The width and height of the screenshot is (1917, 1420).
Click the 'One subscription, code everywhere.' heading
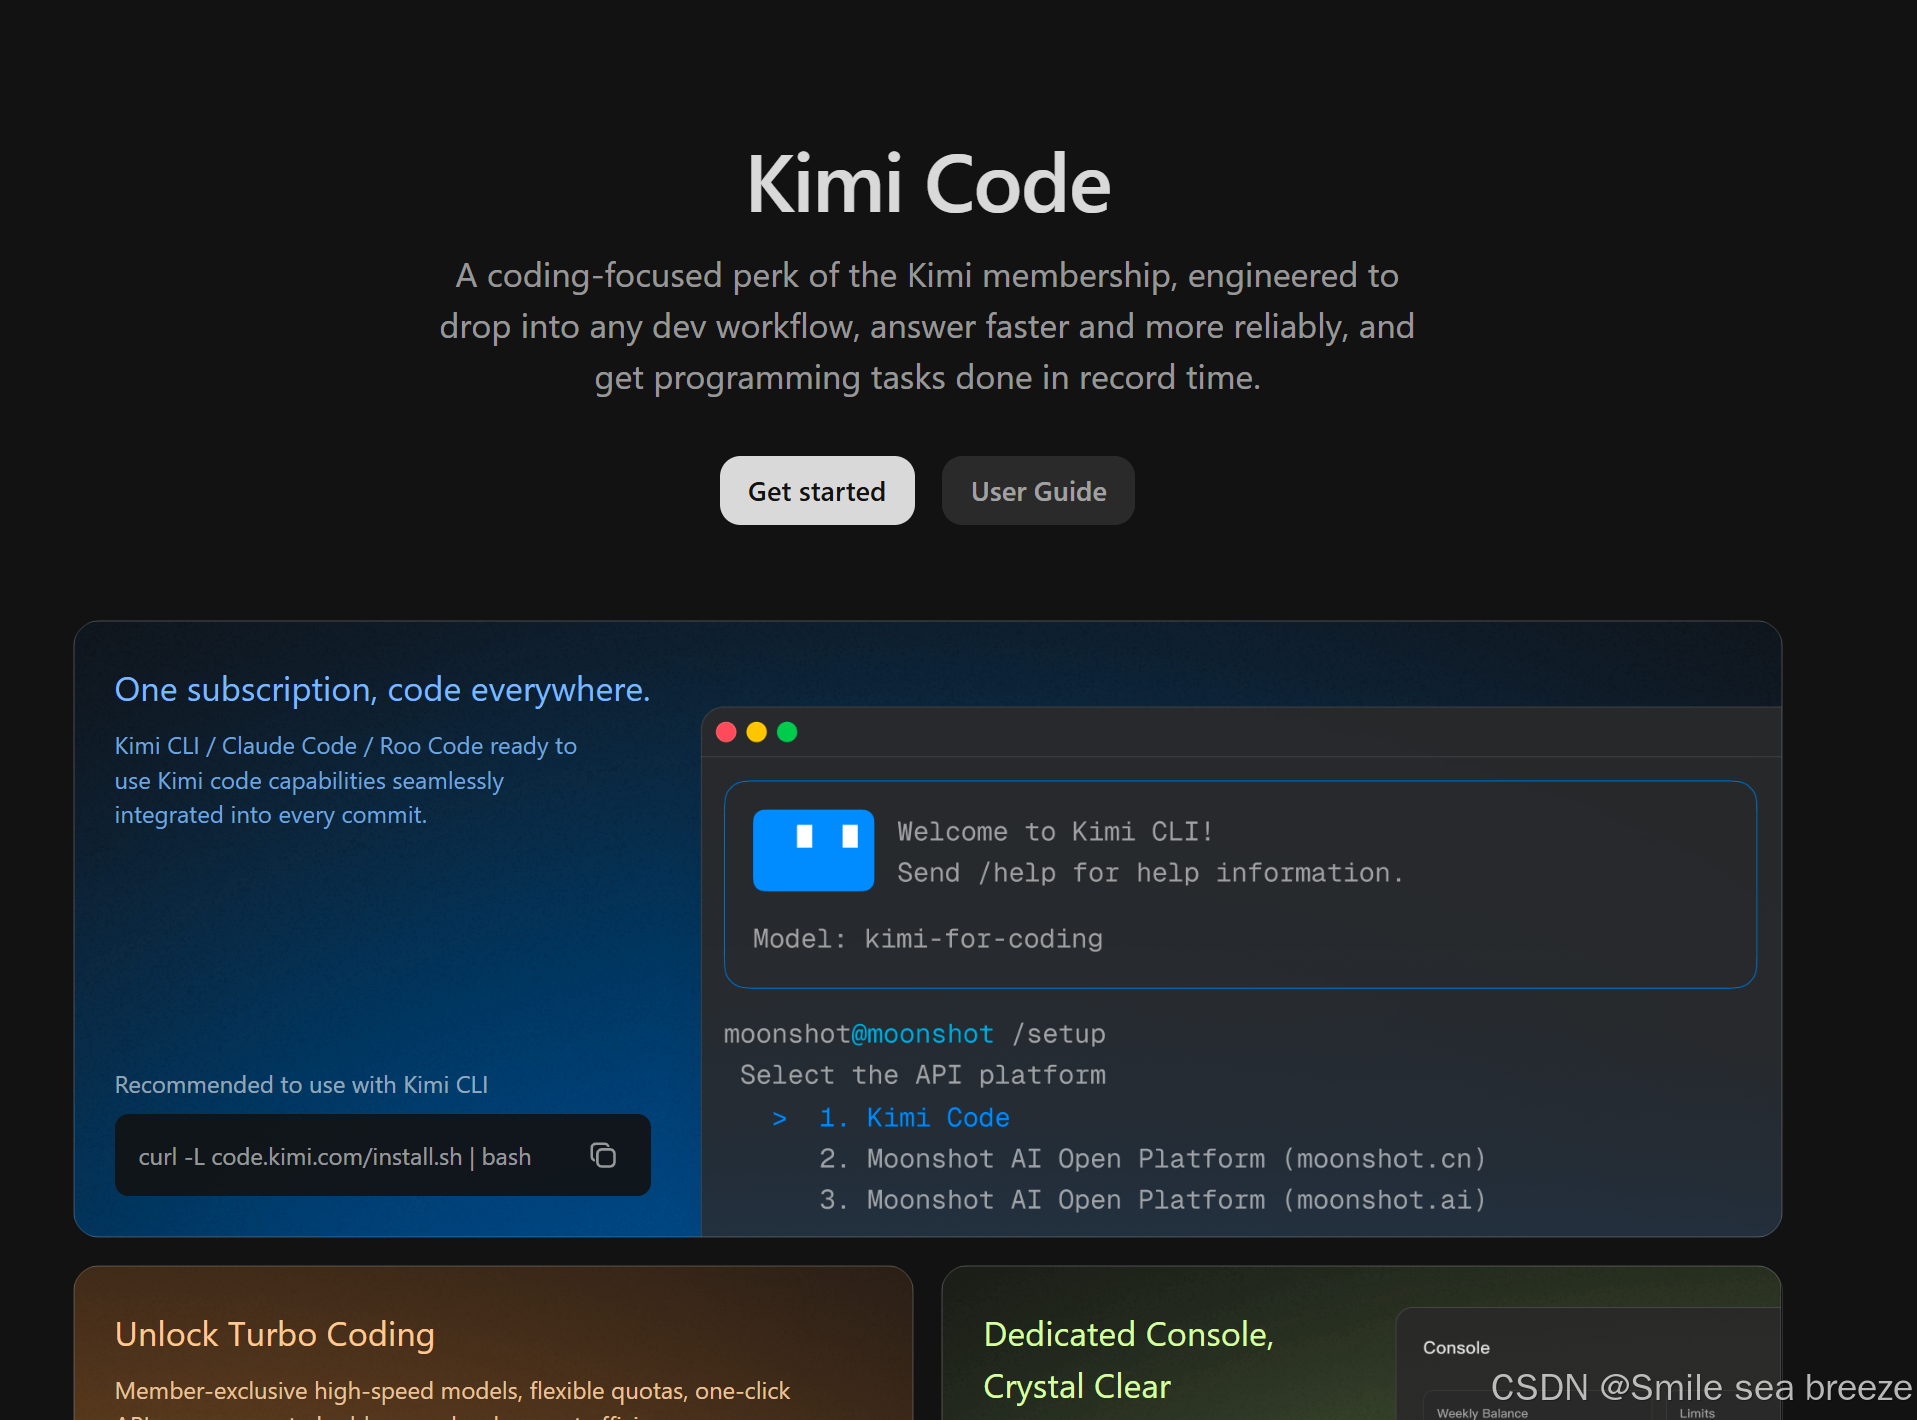pyautogui.click(x=382, y=690)
